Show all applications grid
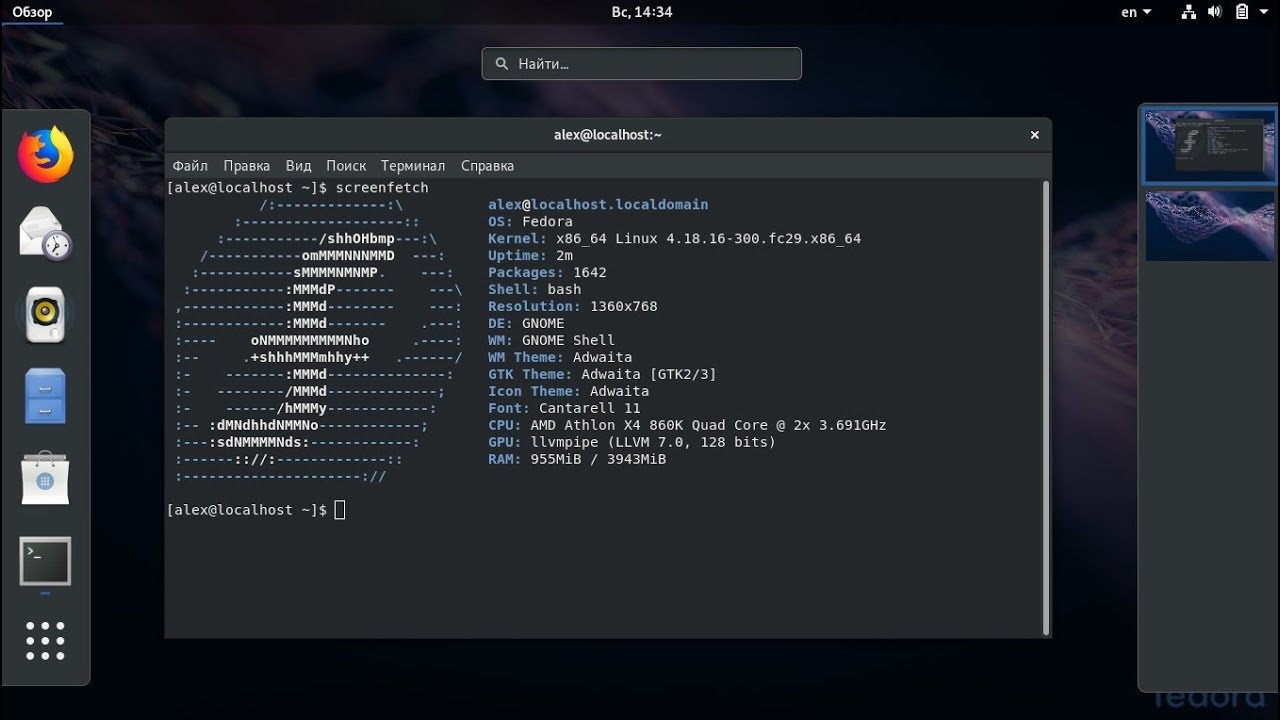Screen dimensions: 1280x720 click(x=45, y=641)
